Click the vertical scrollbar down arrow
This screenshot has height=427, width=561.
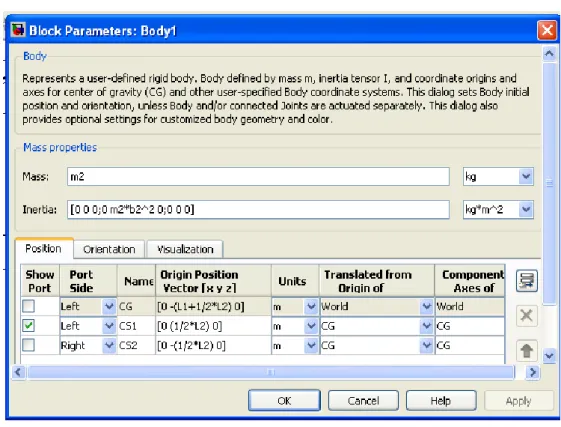click(x=549, y=356)
